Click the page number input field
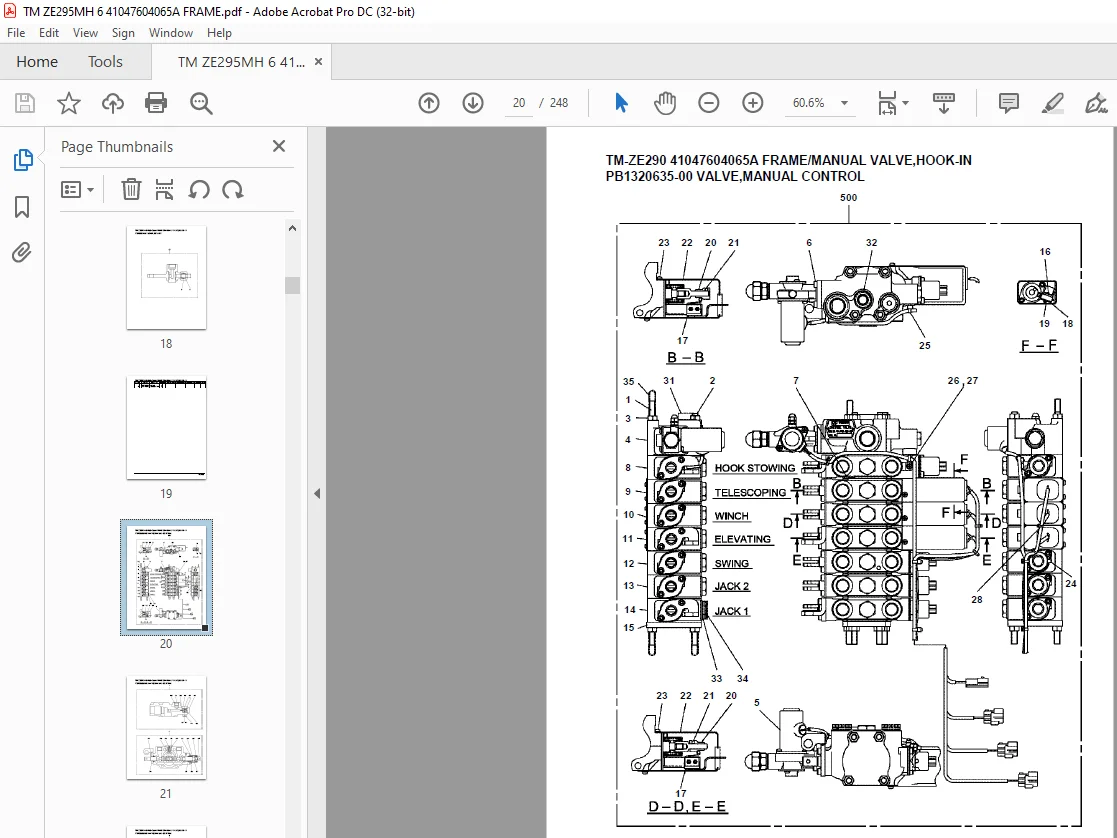The height and width of the screenshot is (838, 1117). [519, 103]
